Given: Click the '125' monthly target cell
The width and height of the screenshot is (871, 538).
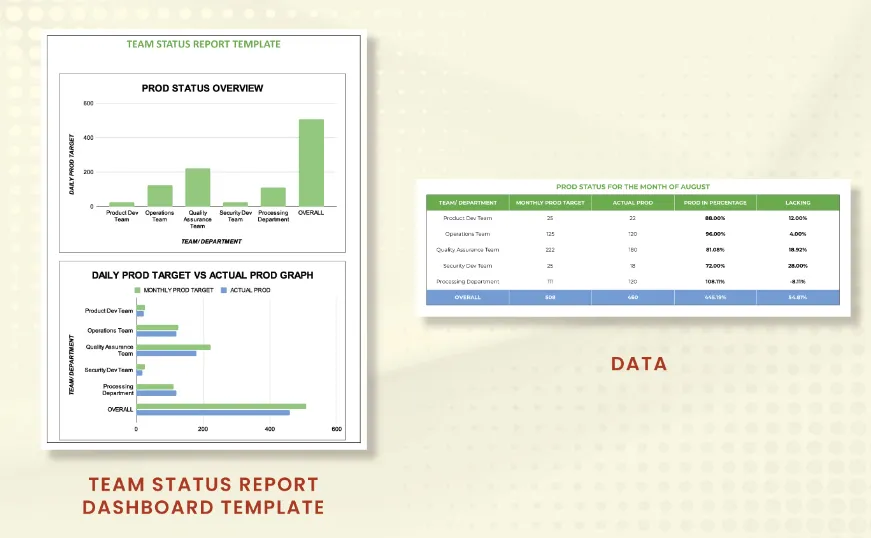Looking at the screenshot, I should (x=550, y=234).
